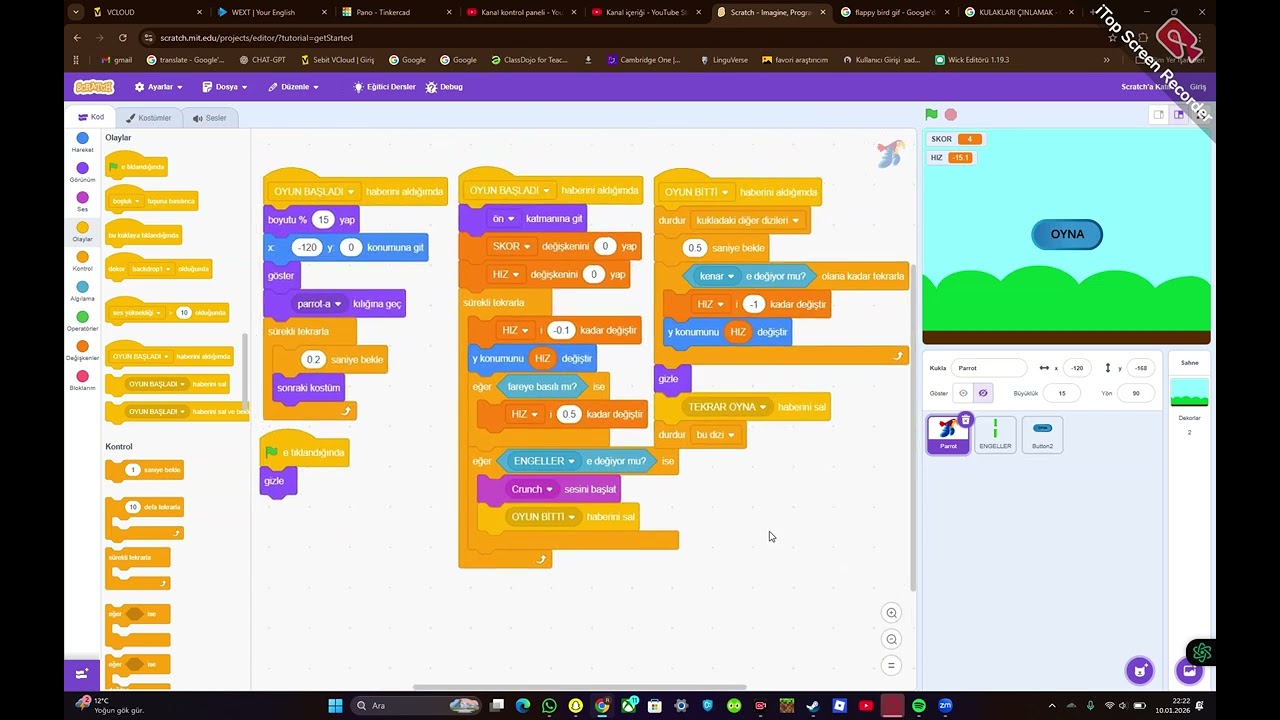Viewport: 1280px width, 720px height.
Task: Open Steam from the taskbar
Action: pyautogui.click(x=813, y=706)
